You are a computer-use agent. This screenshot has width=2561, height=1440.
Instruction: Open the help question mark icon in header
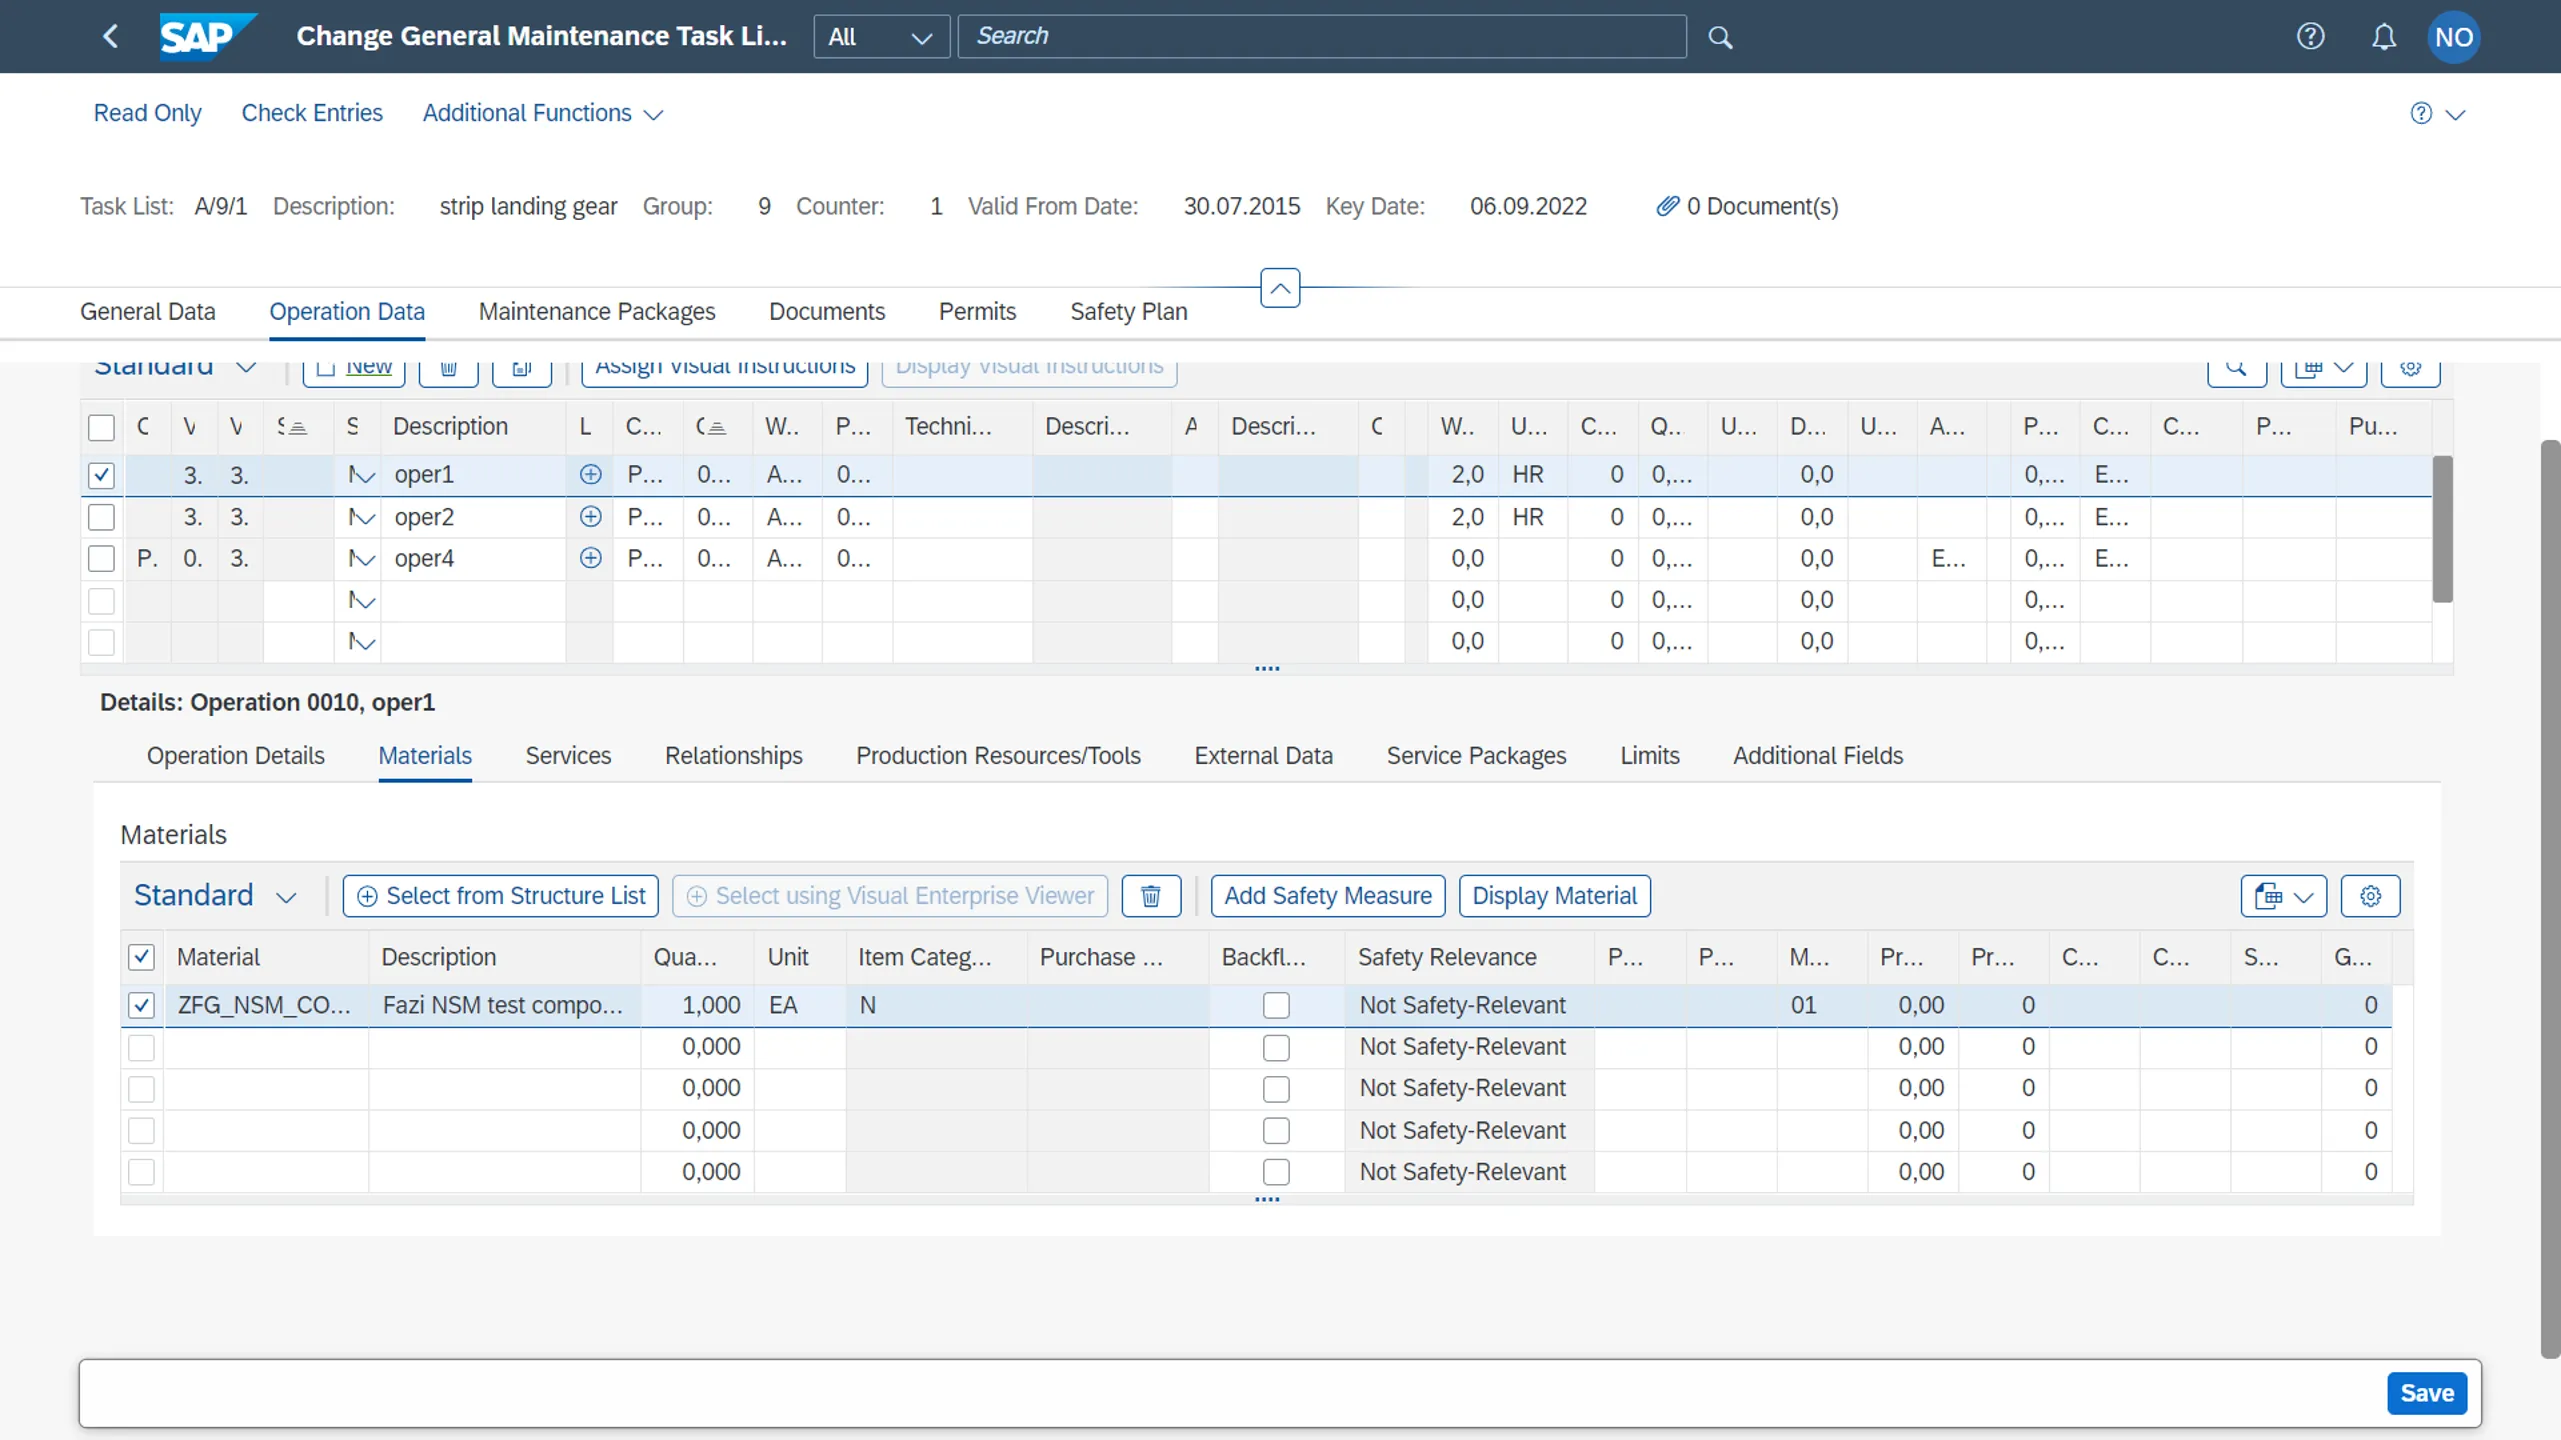click(2312, 36)
